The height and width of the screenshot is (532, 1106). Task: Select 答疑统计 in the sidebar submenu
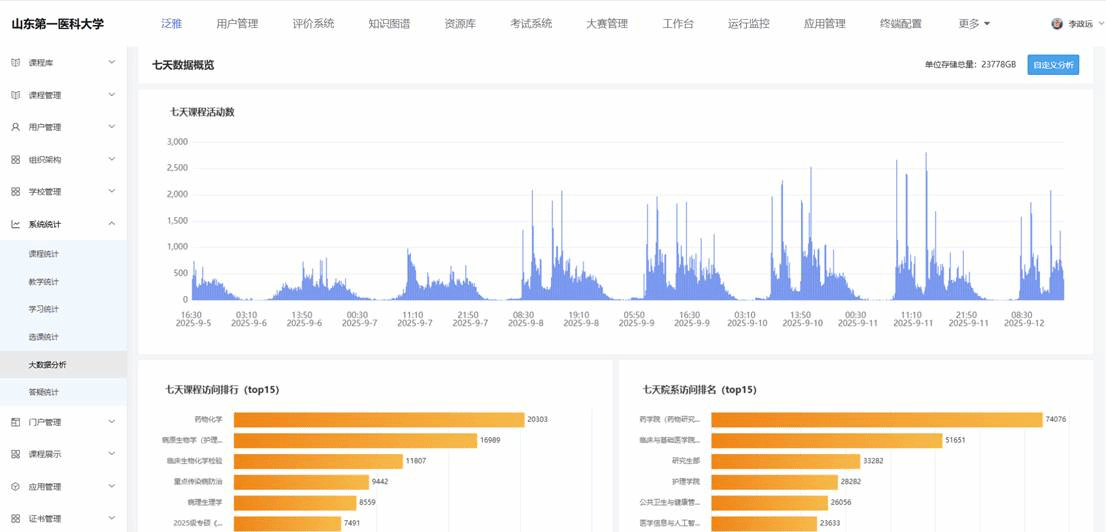[43, 391]
